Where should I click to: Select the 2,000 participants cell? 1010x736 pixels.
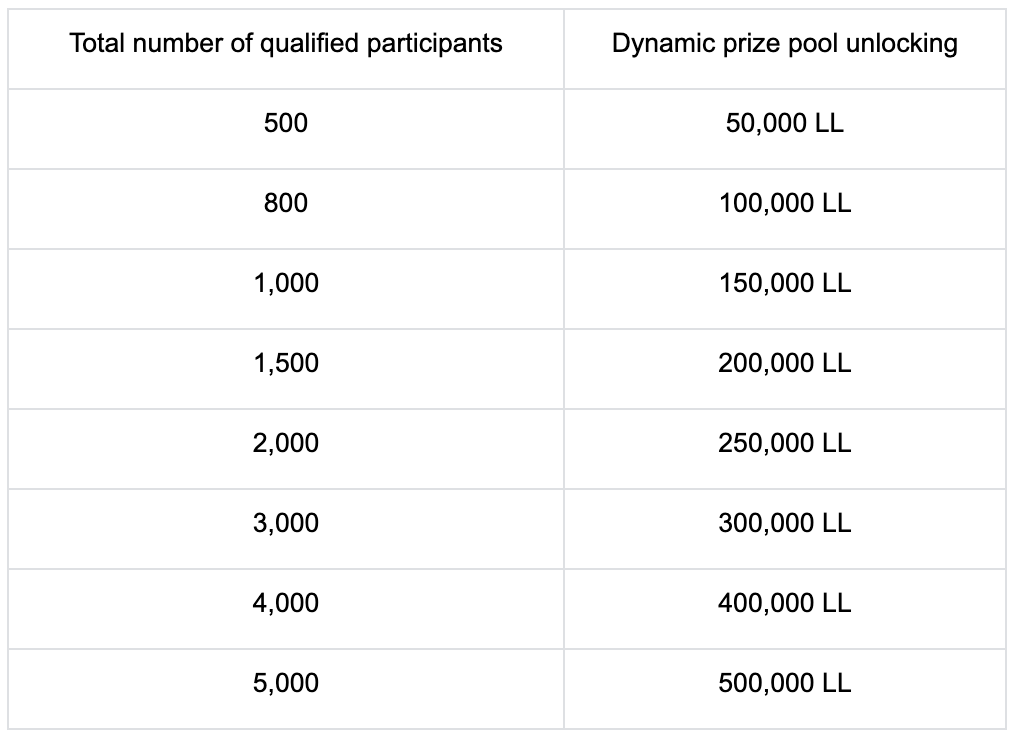pos(286,444)
